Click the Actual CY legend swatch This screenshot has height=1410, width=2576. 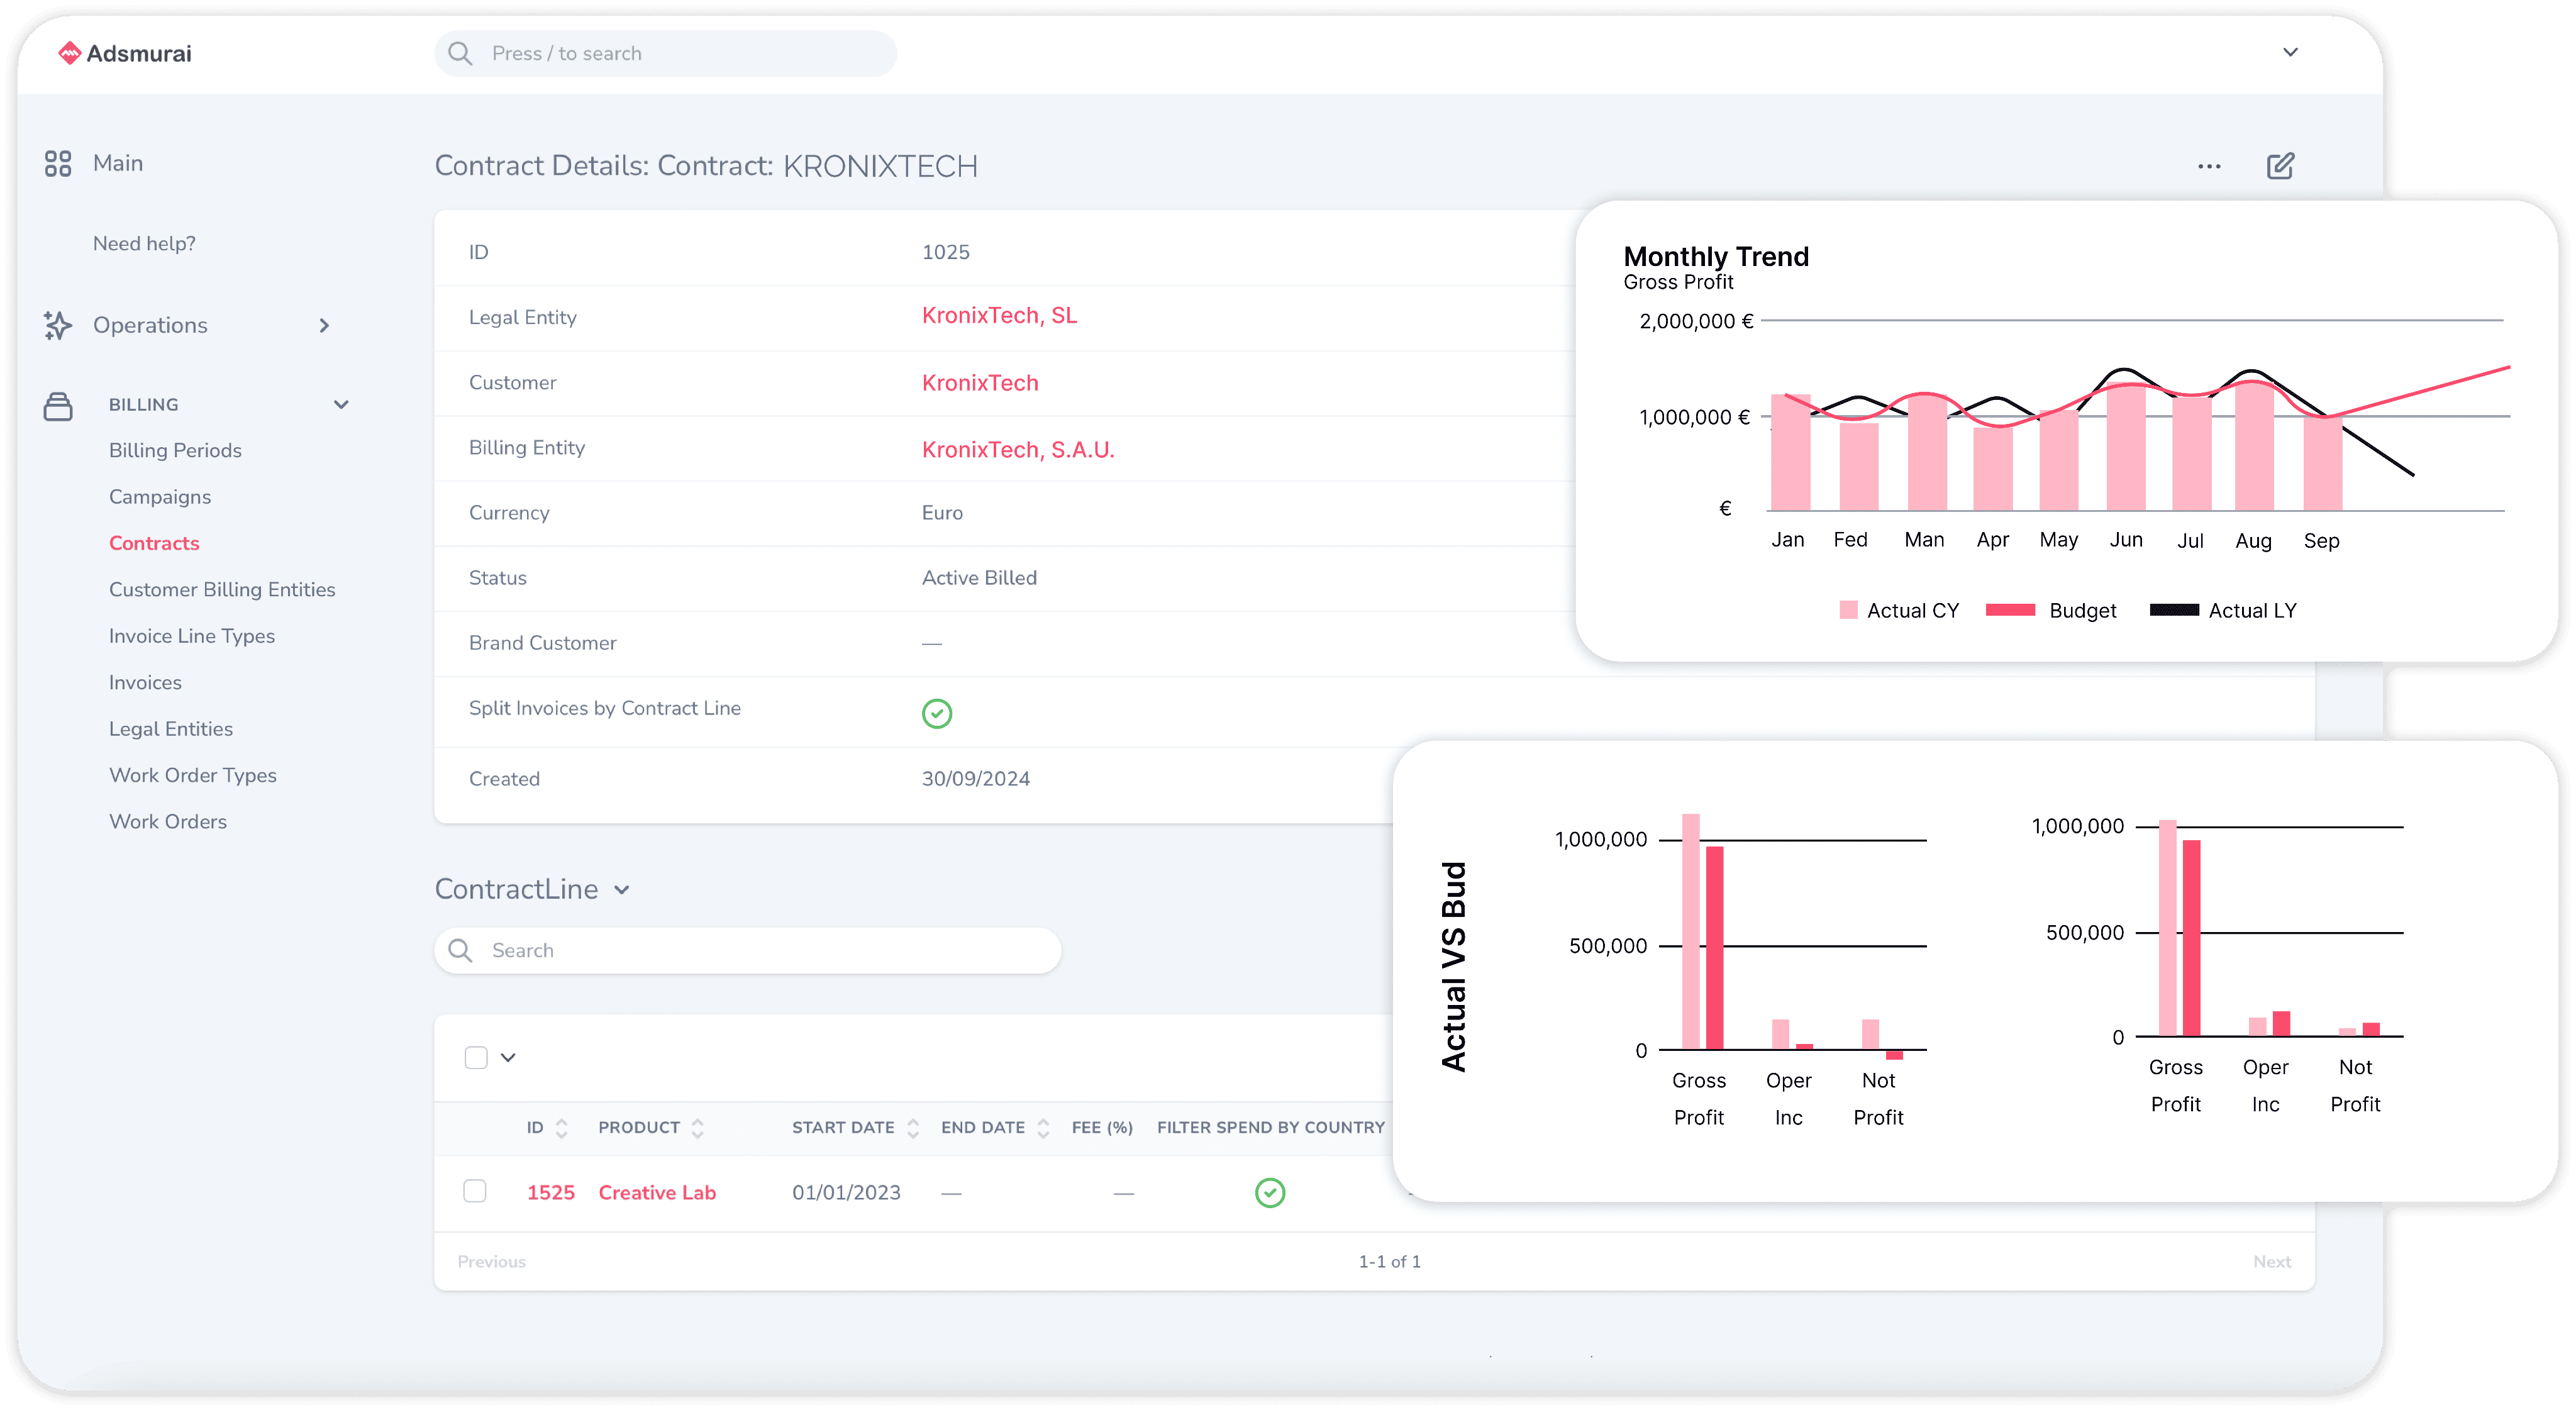click(x=1848, y=610)
